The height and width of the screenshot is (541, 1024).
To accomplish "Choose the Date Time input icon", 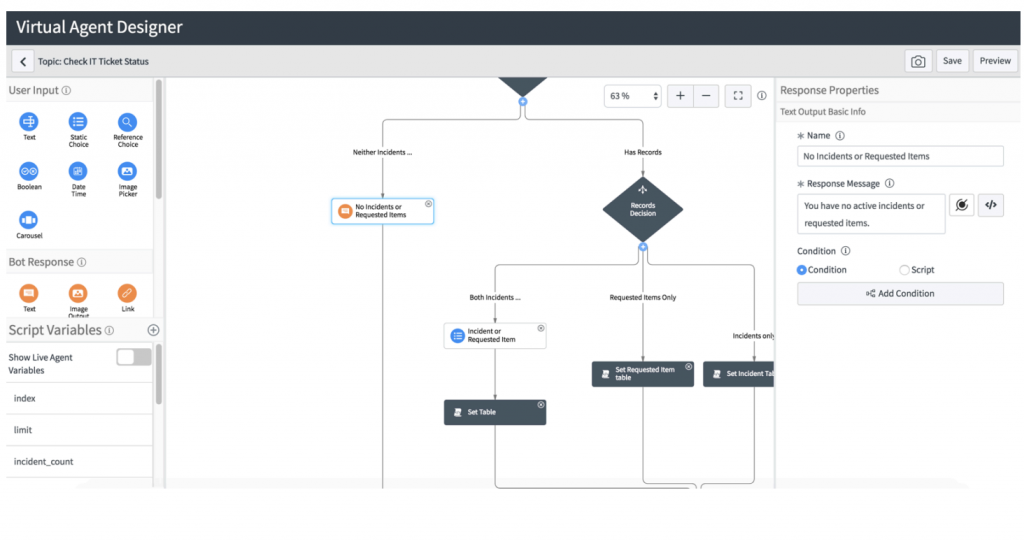I will point(78,172).
